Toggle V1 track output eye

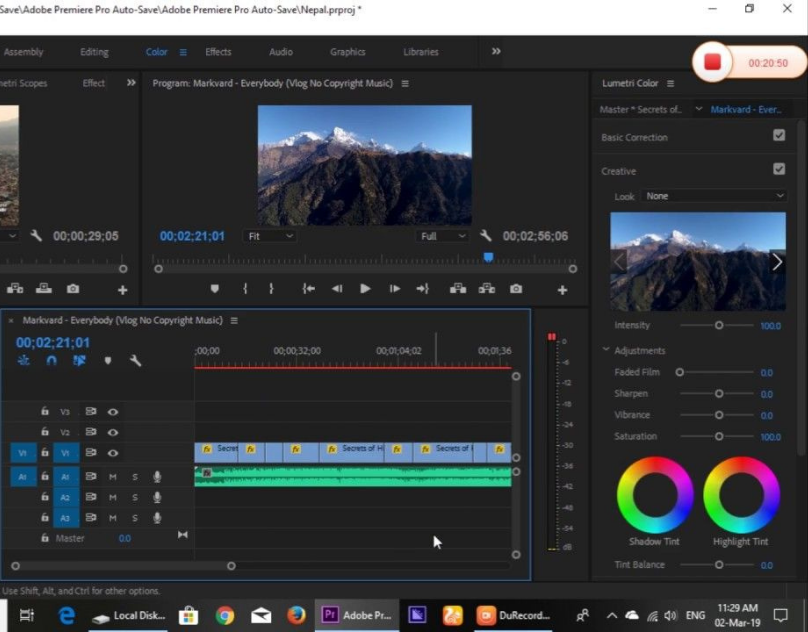coord(112,453)
